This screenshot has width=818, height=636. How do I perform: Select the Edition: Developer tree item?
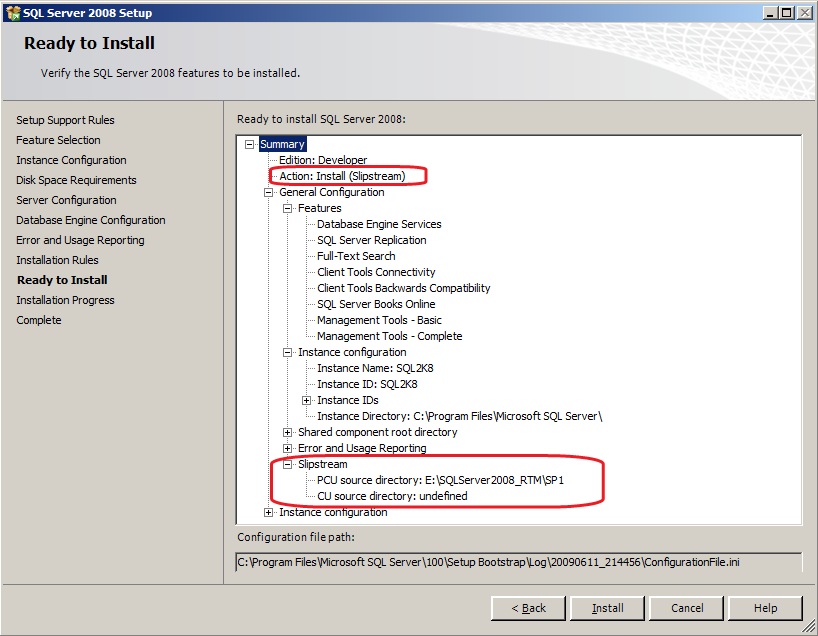(x=323, y=160)
